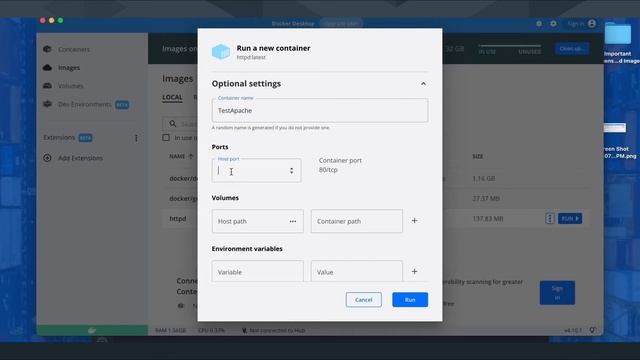Click the environment Value field
This screenshot has width=640, height=360.
[x=357, y=271]
